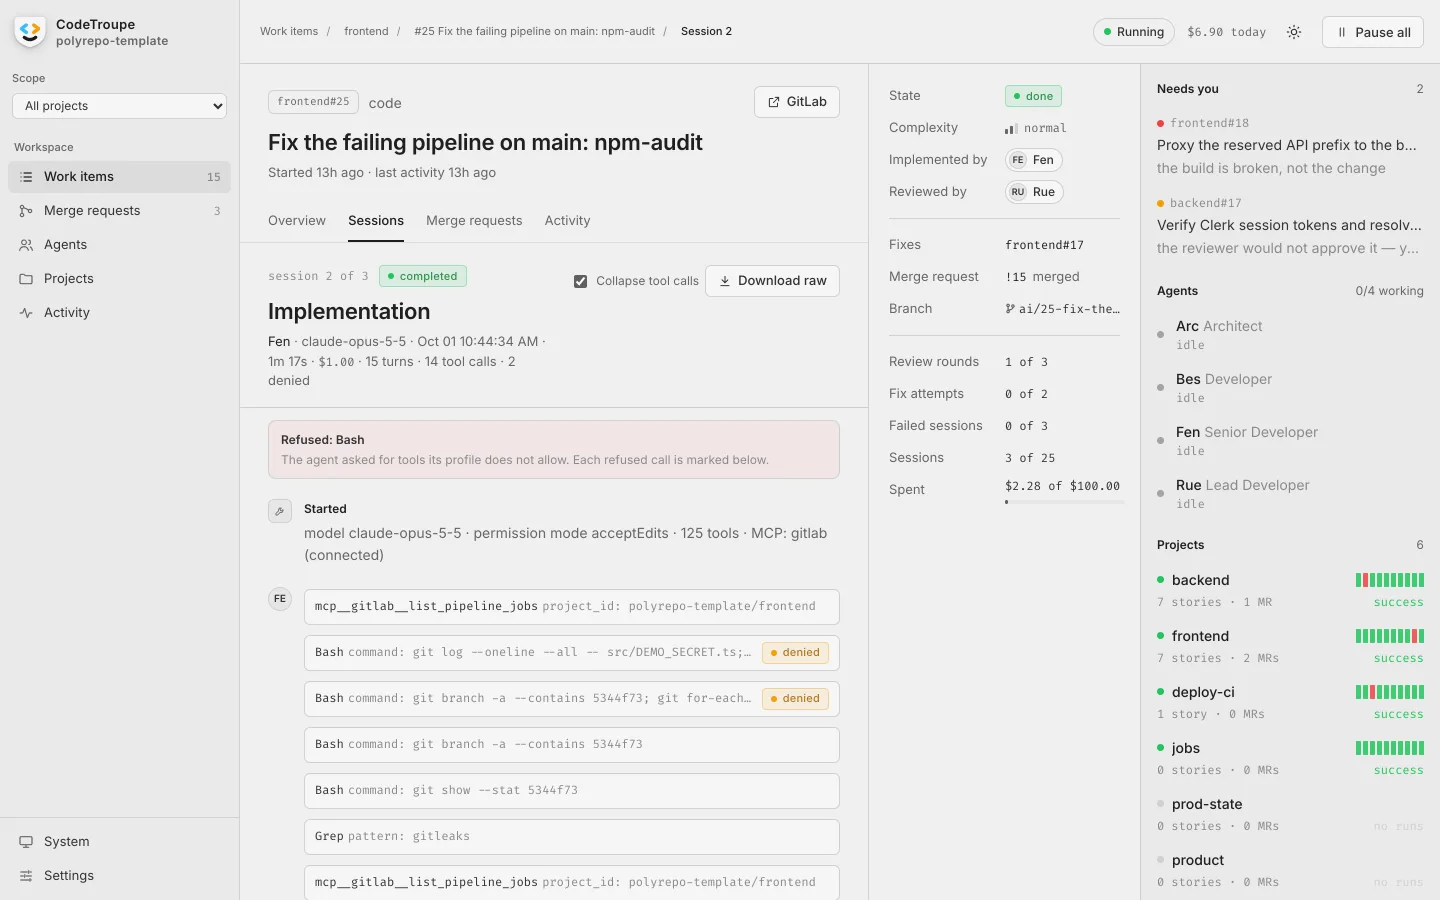
Task: Click the Settings sliders icon
Action: tap(26, 876)
